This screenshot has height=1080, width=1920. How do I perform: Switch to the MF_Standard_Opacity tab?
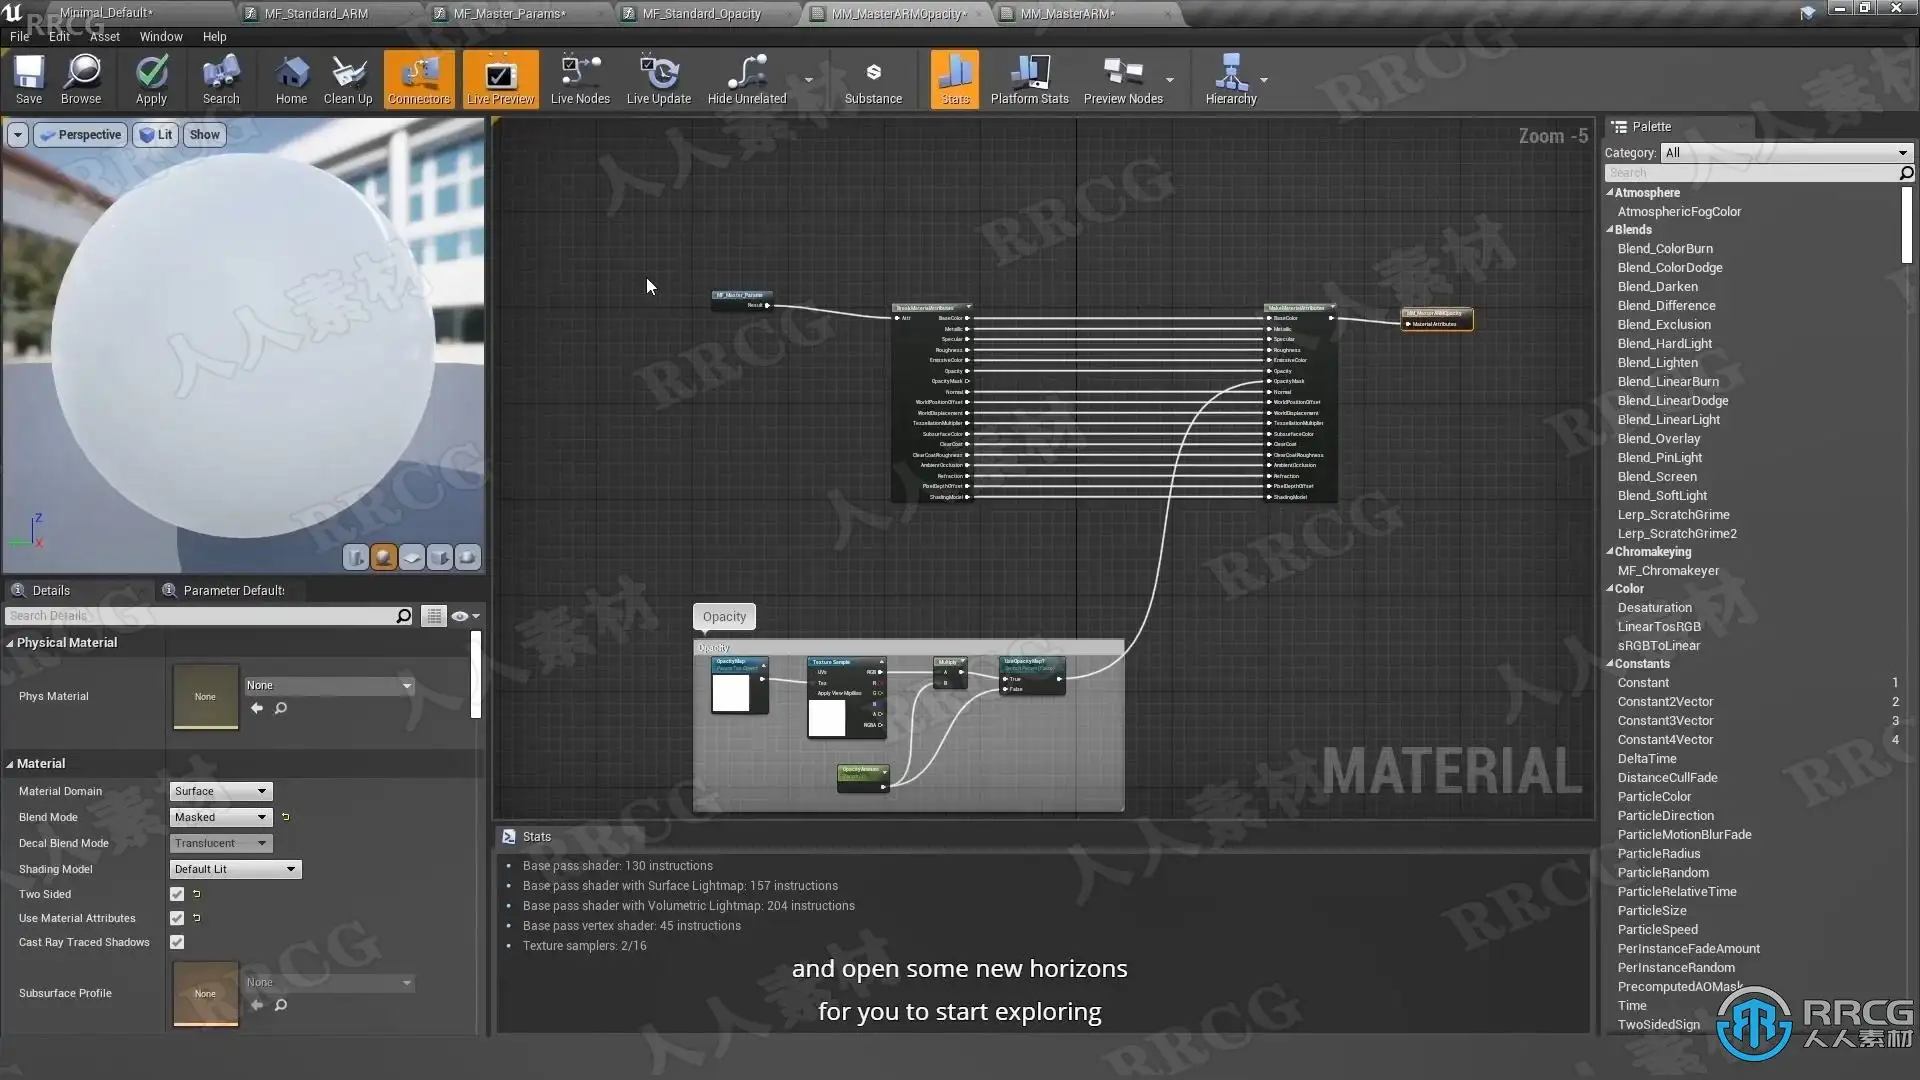701,14
